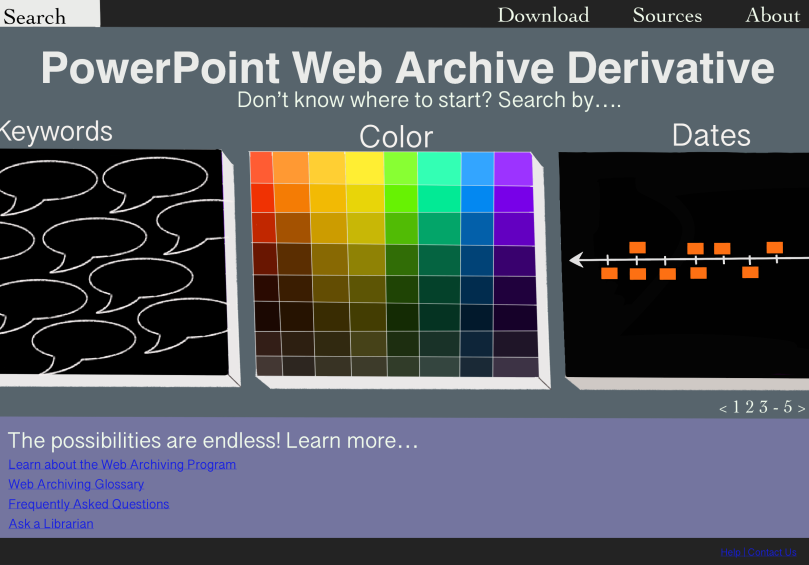Open the Download menu item
809x565 pixels.
[543, 15]
